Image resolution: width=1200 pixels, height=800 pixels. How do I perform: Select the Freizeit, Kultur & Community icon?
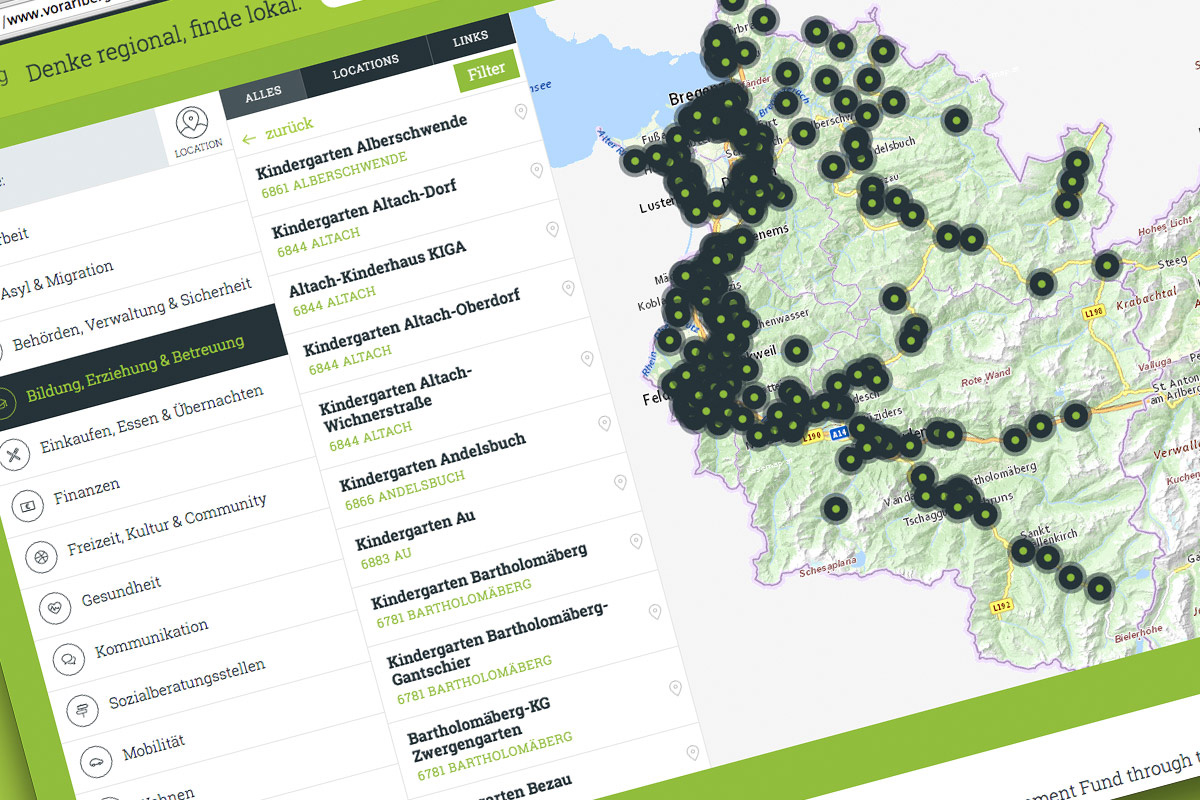[x=41, y=556]
